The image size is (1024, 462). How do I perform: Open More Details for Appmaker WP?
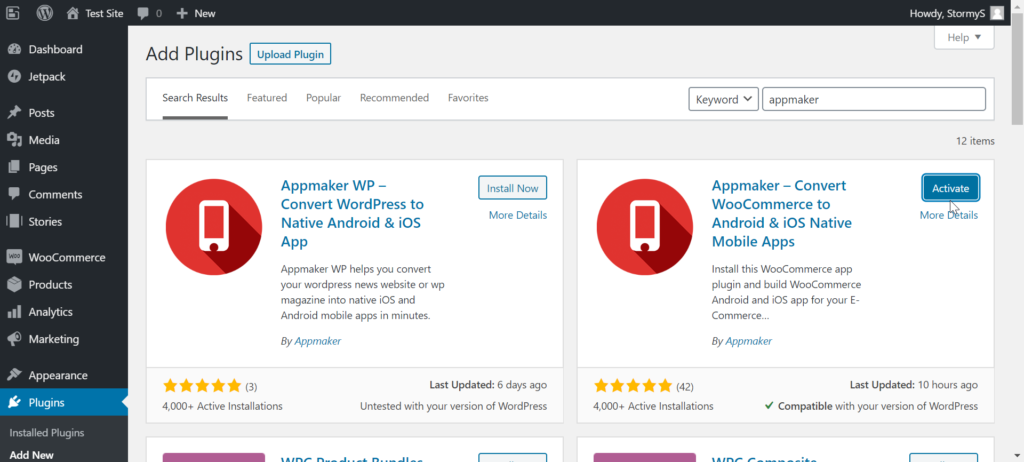pyautogui.click(x=517, y=215)
